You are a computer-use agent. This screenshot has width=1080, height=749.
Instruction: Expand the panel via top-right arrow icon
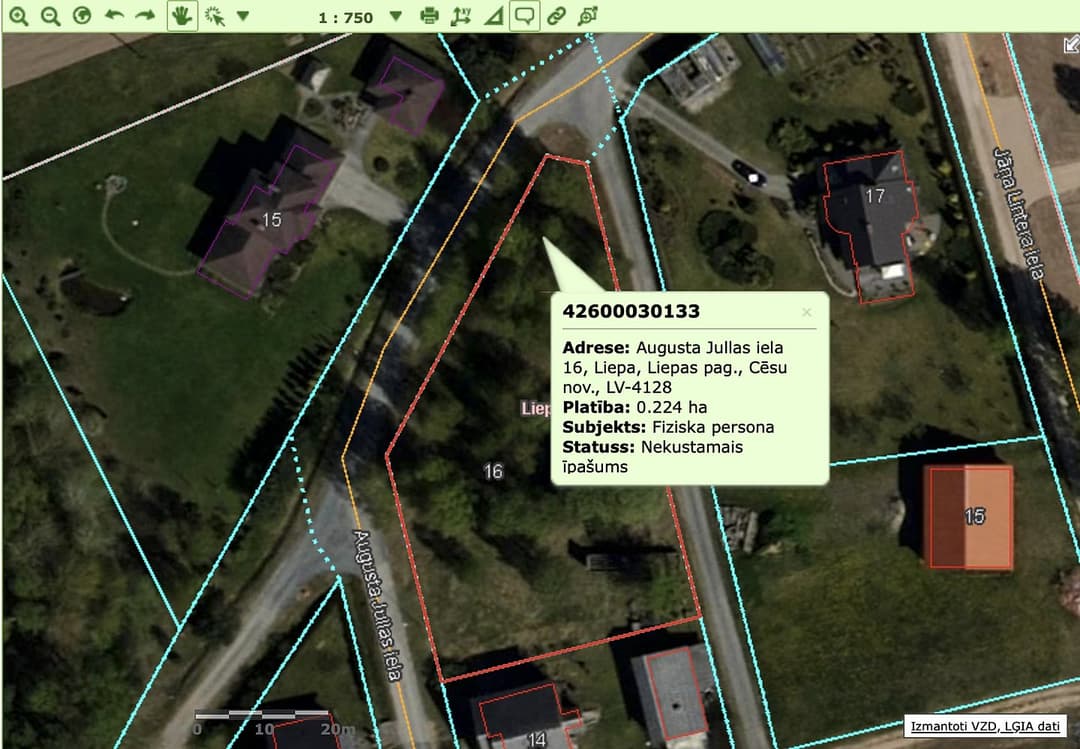(x=1071, y=45)
